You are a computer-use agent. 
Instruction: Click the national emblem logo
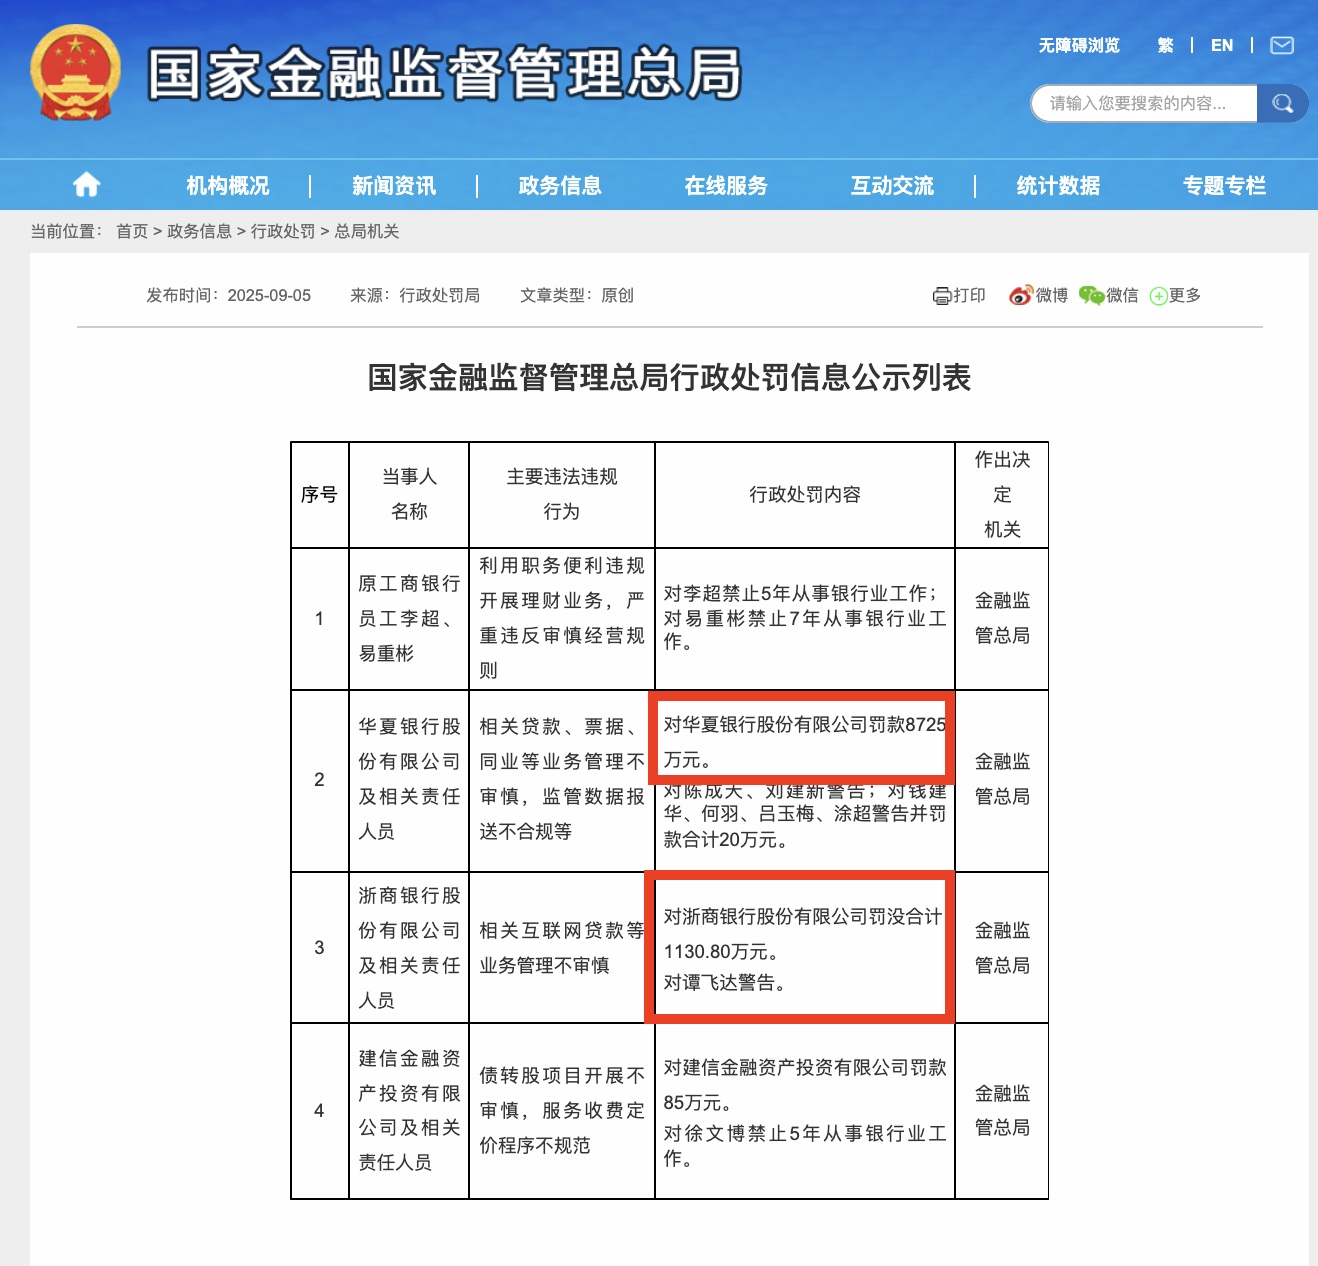click(x=75, y=72)
